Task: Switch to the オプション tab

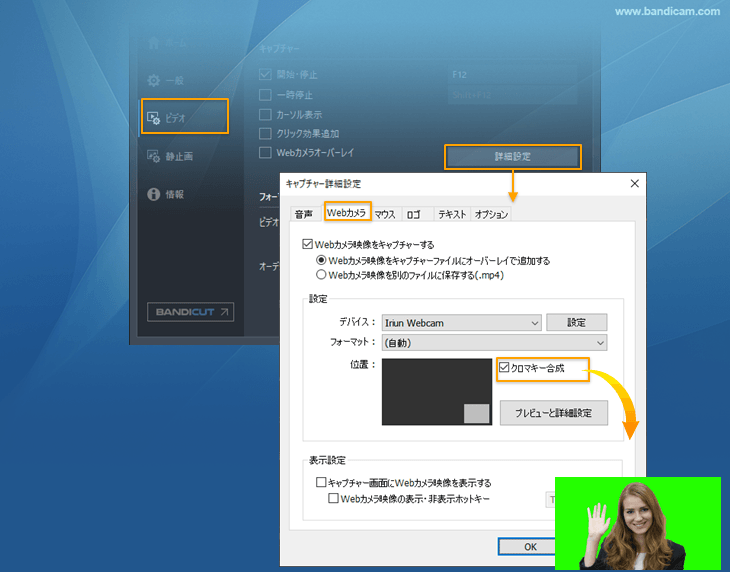Action: coord(491,214)
